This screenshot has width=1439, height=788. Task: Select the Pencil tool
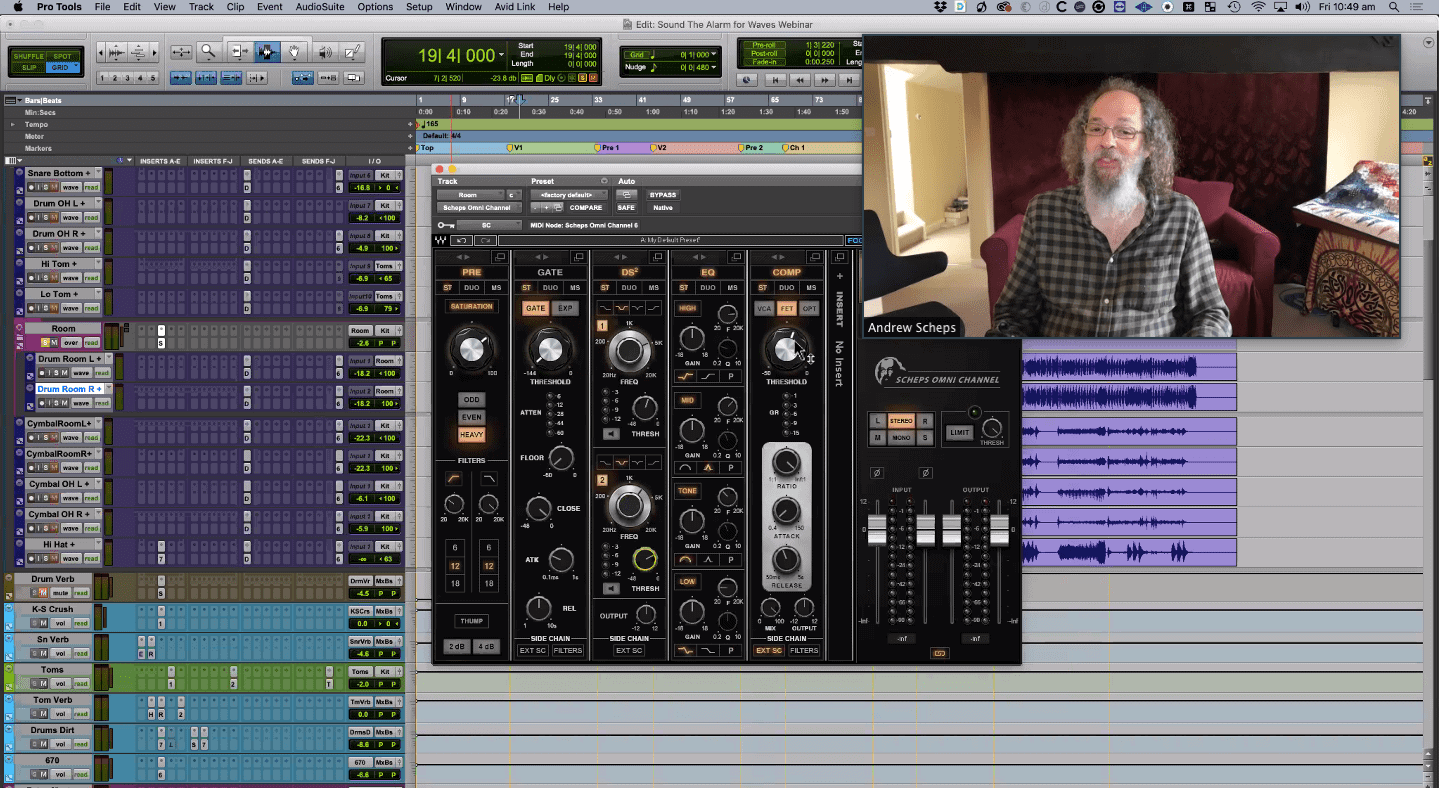[353, 51]
